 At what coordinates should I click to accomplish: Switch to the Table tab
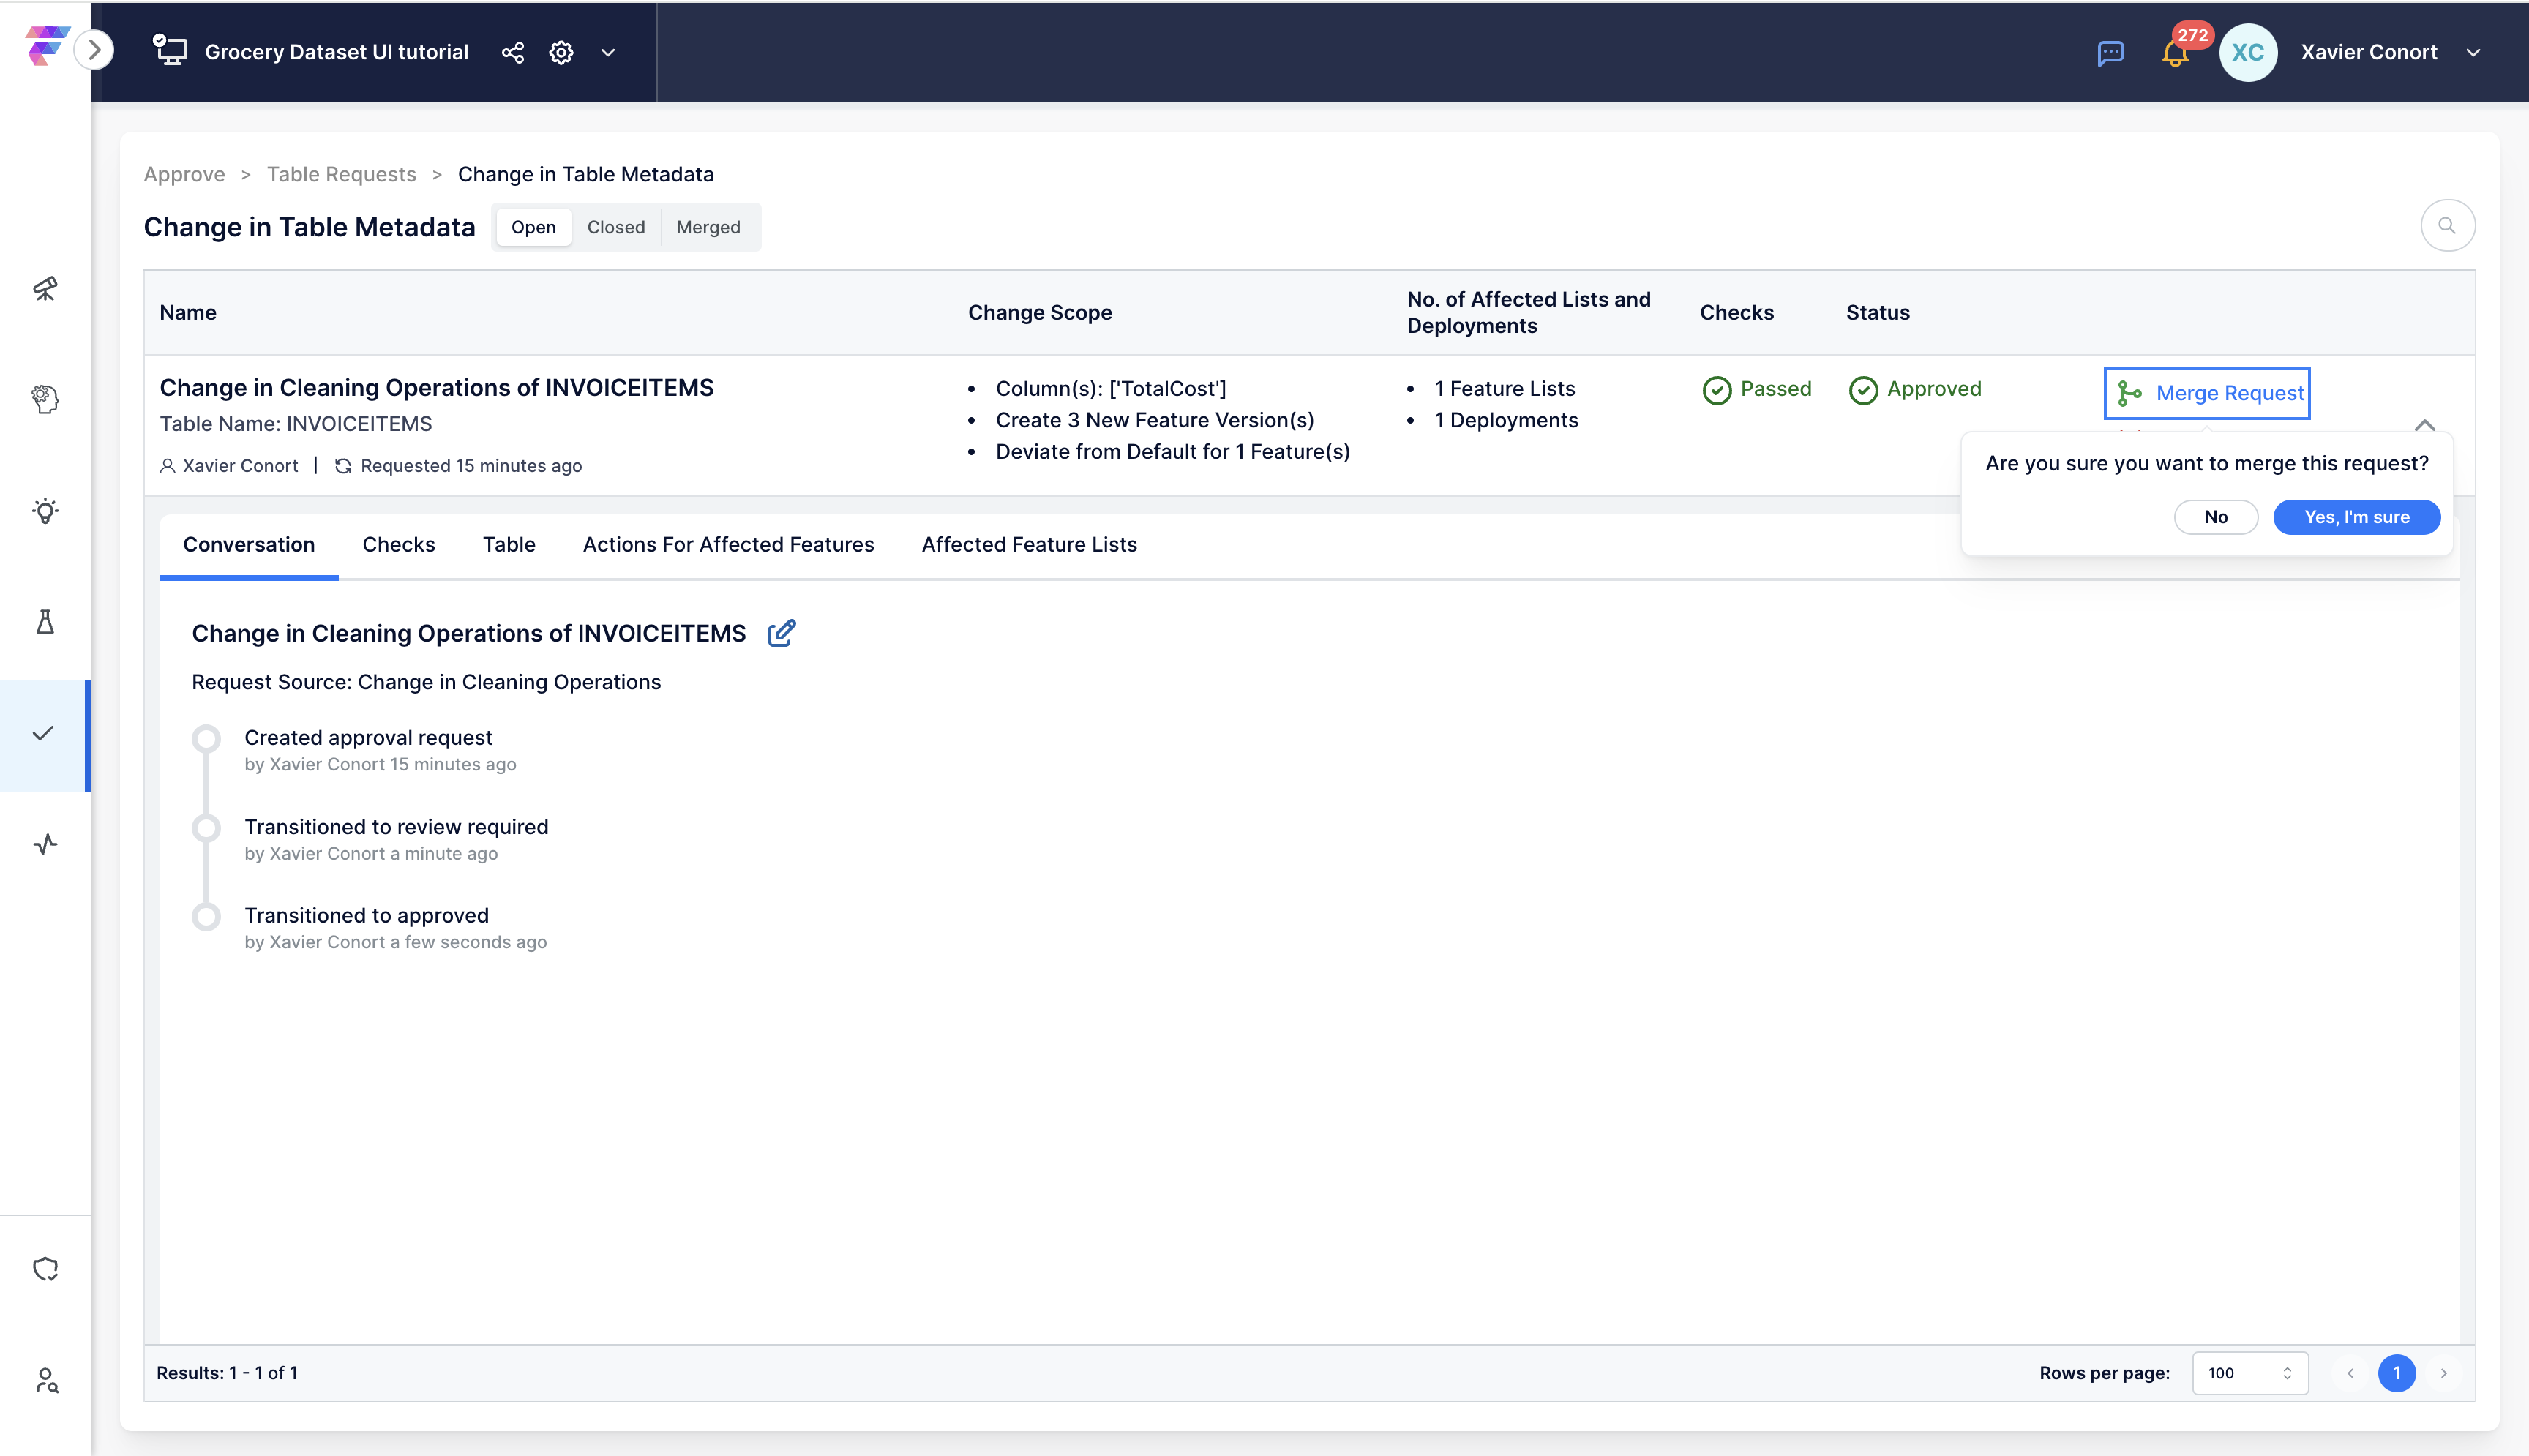pyautogui.click(x=509, y=545)
